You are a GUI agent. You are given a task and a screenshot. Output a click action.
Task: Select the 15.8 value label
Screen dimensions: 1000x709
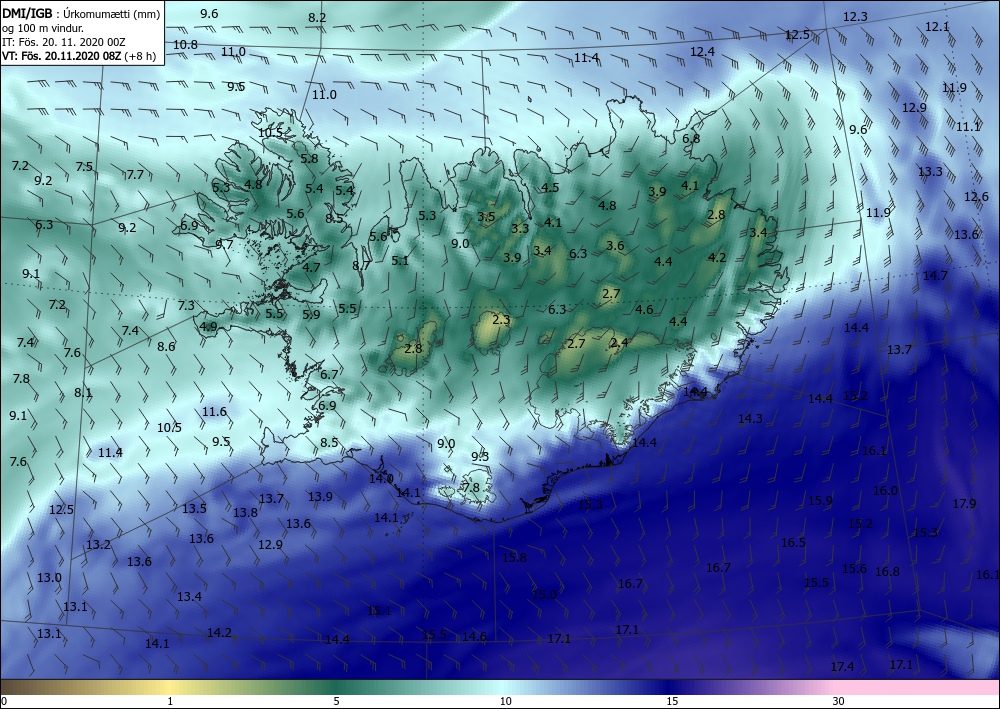pyautogui.click(x=515, y=558)
